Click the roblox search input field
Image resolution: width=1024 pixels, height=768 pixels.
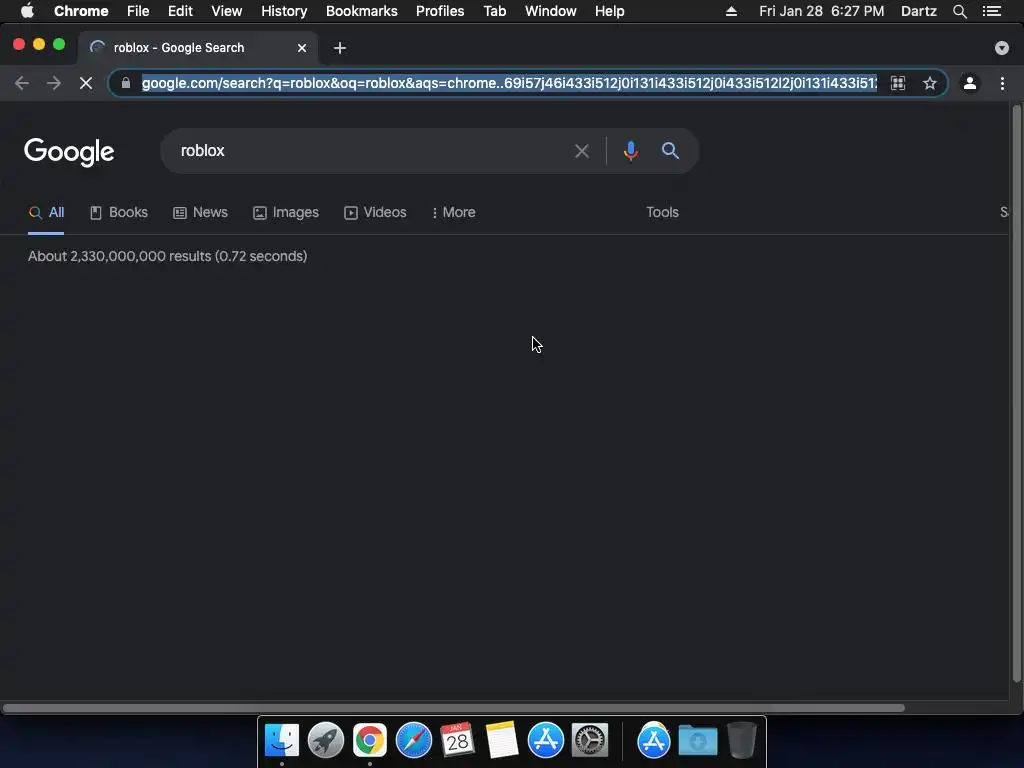(x=372, y=151)
